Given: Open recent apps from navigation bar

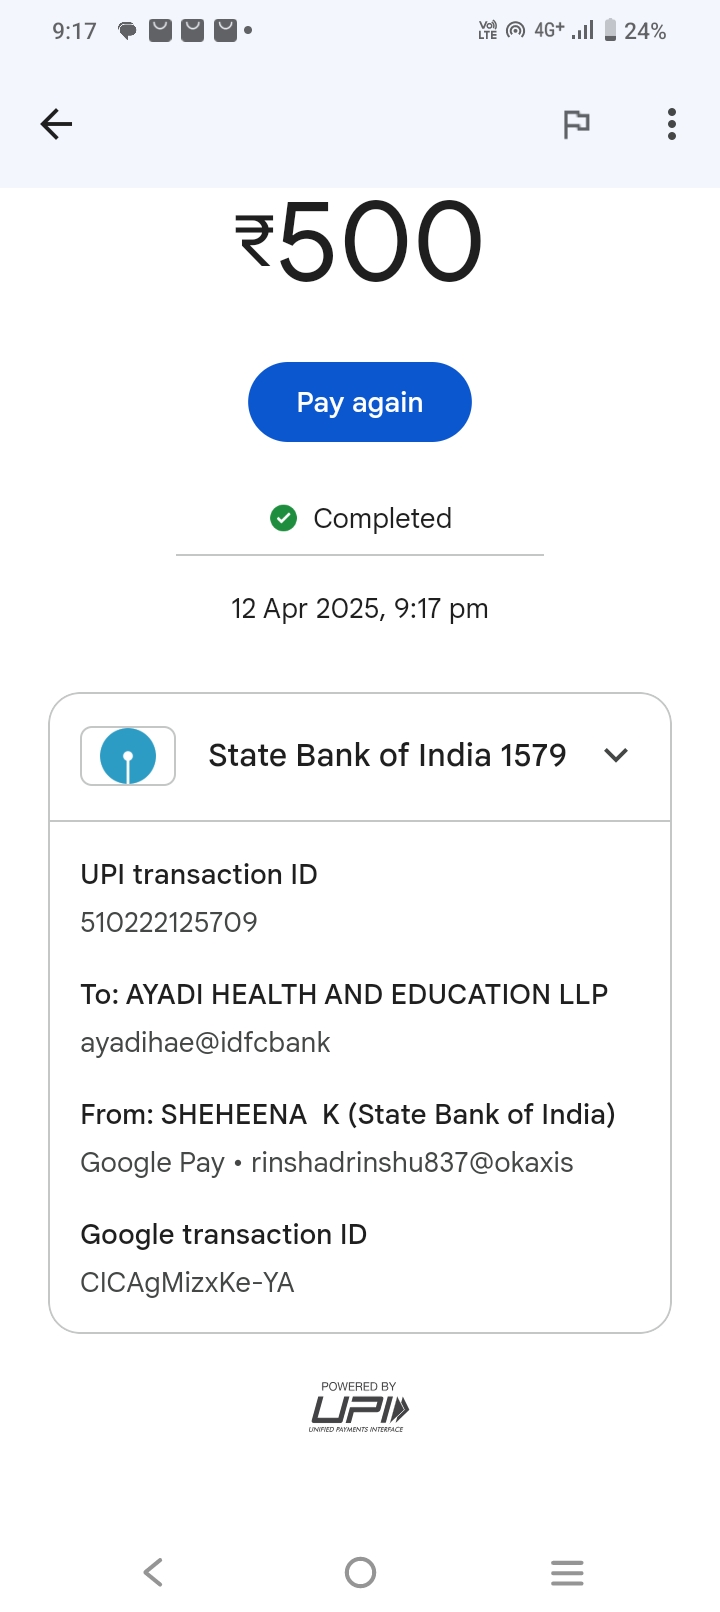Looking at the screenshot, I should [567, 1572].
